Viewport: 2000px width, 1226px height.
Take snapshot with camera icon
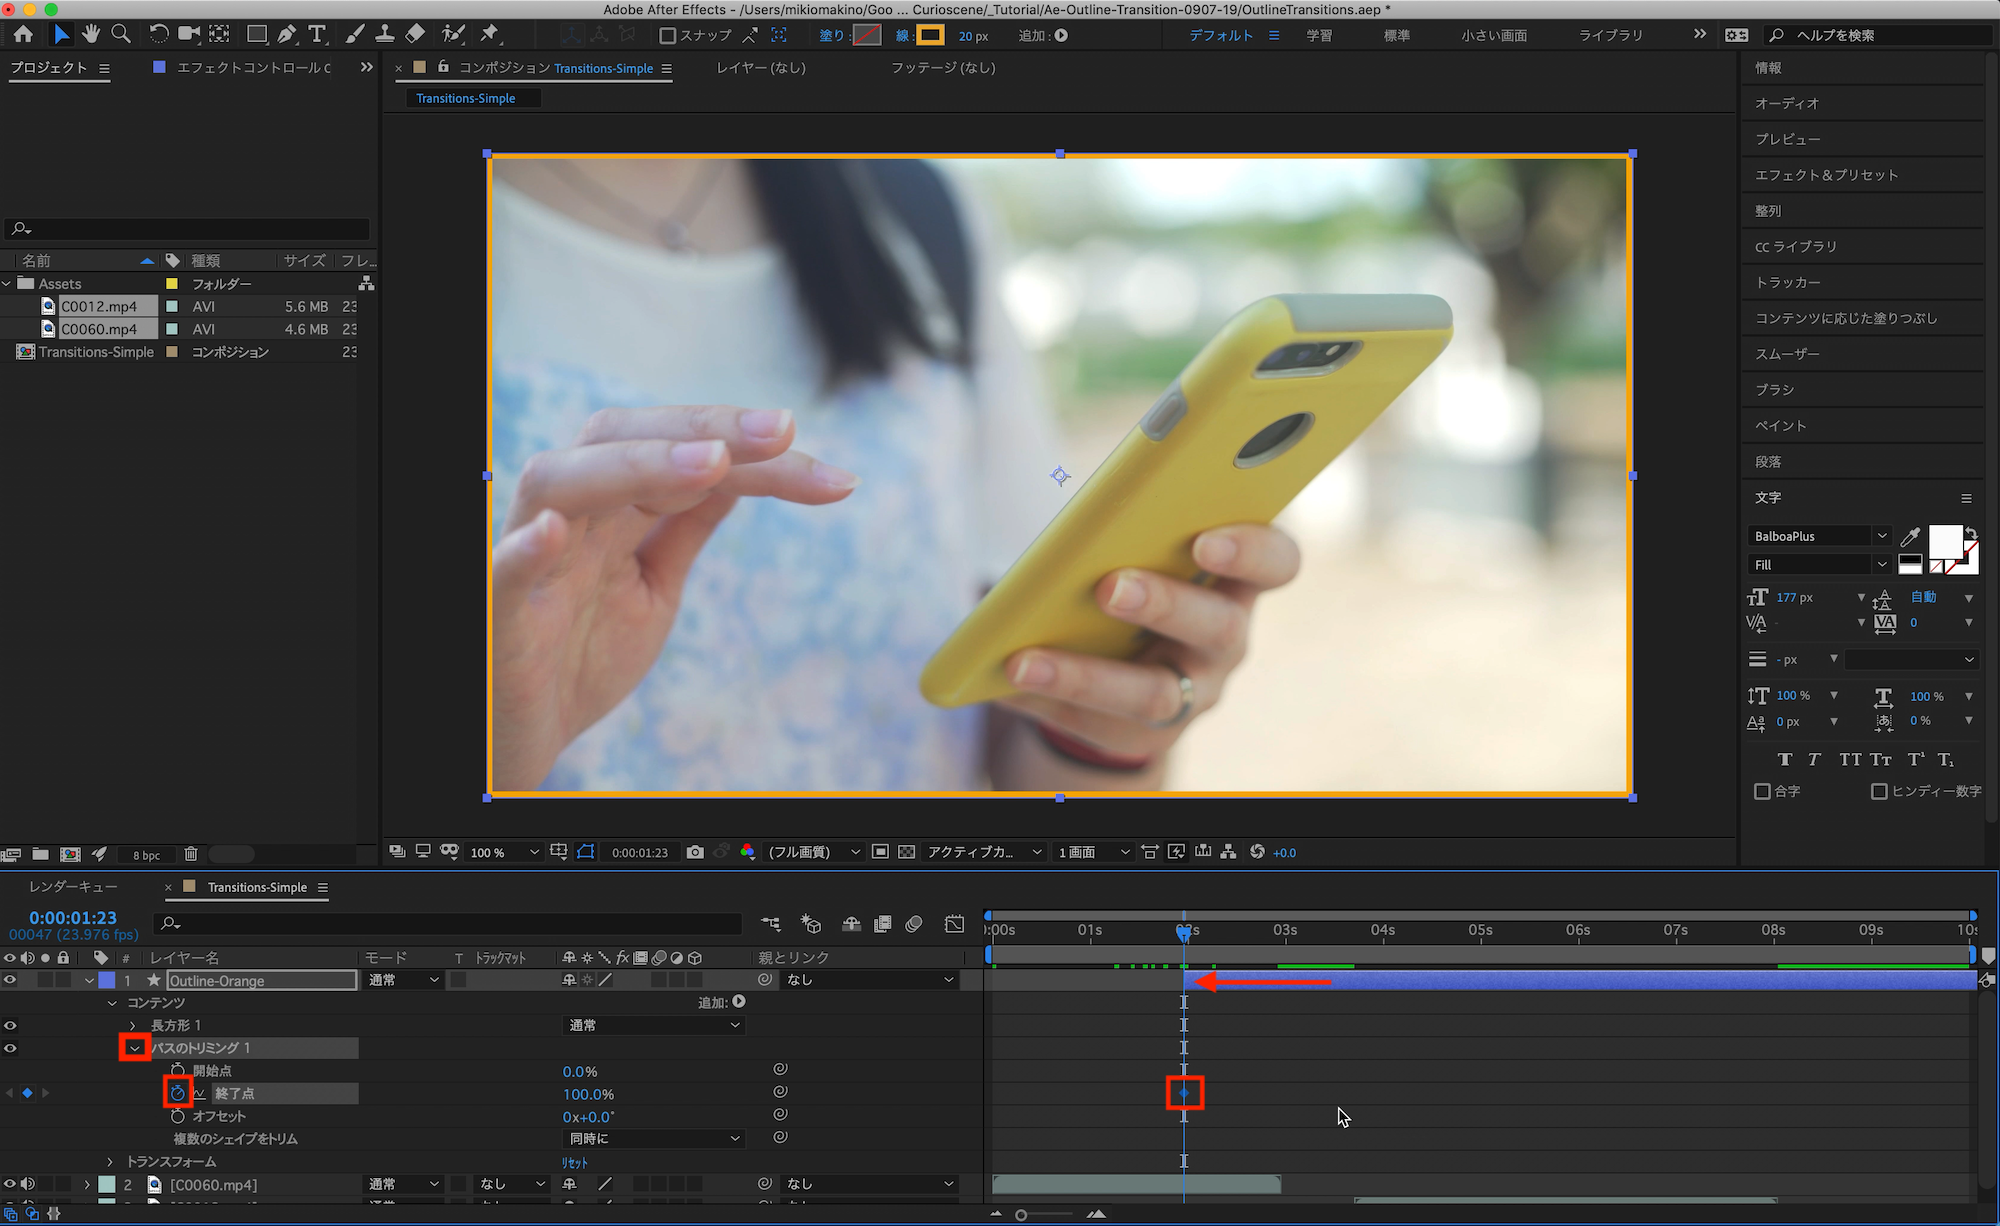click(x=695, y=852)
